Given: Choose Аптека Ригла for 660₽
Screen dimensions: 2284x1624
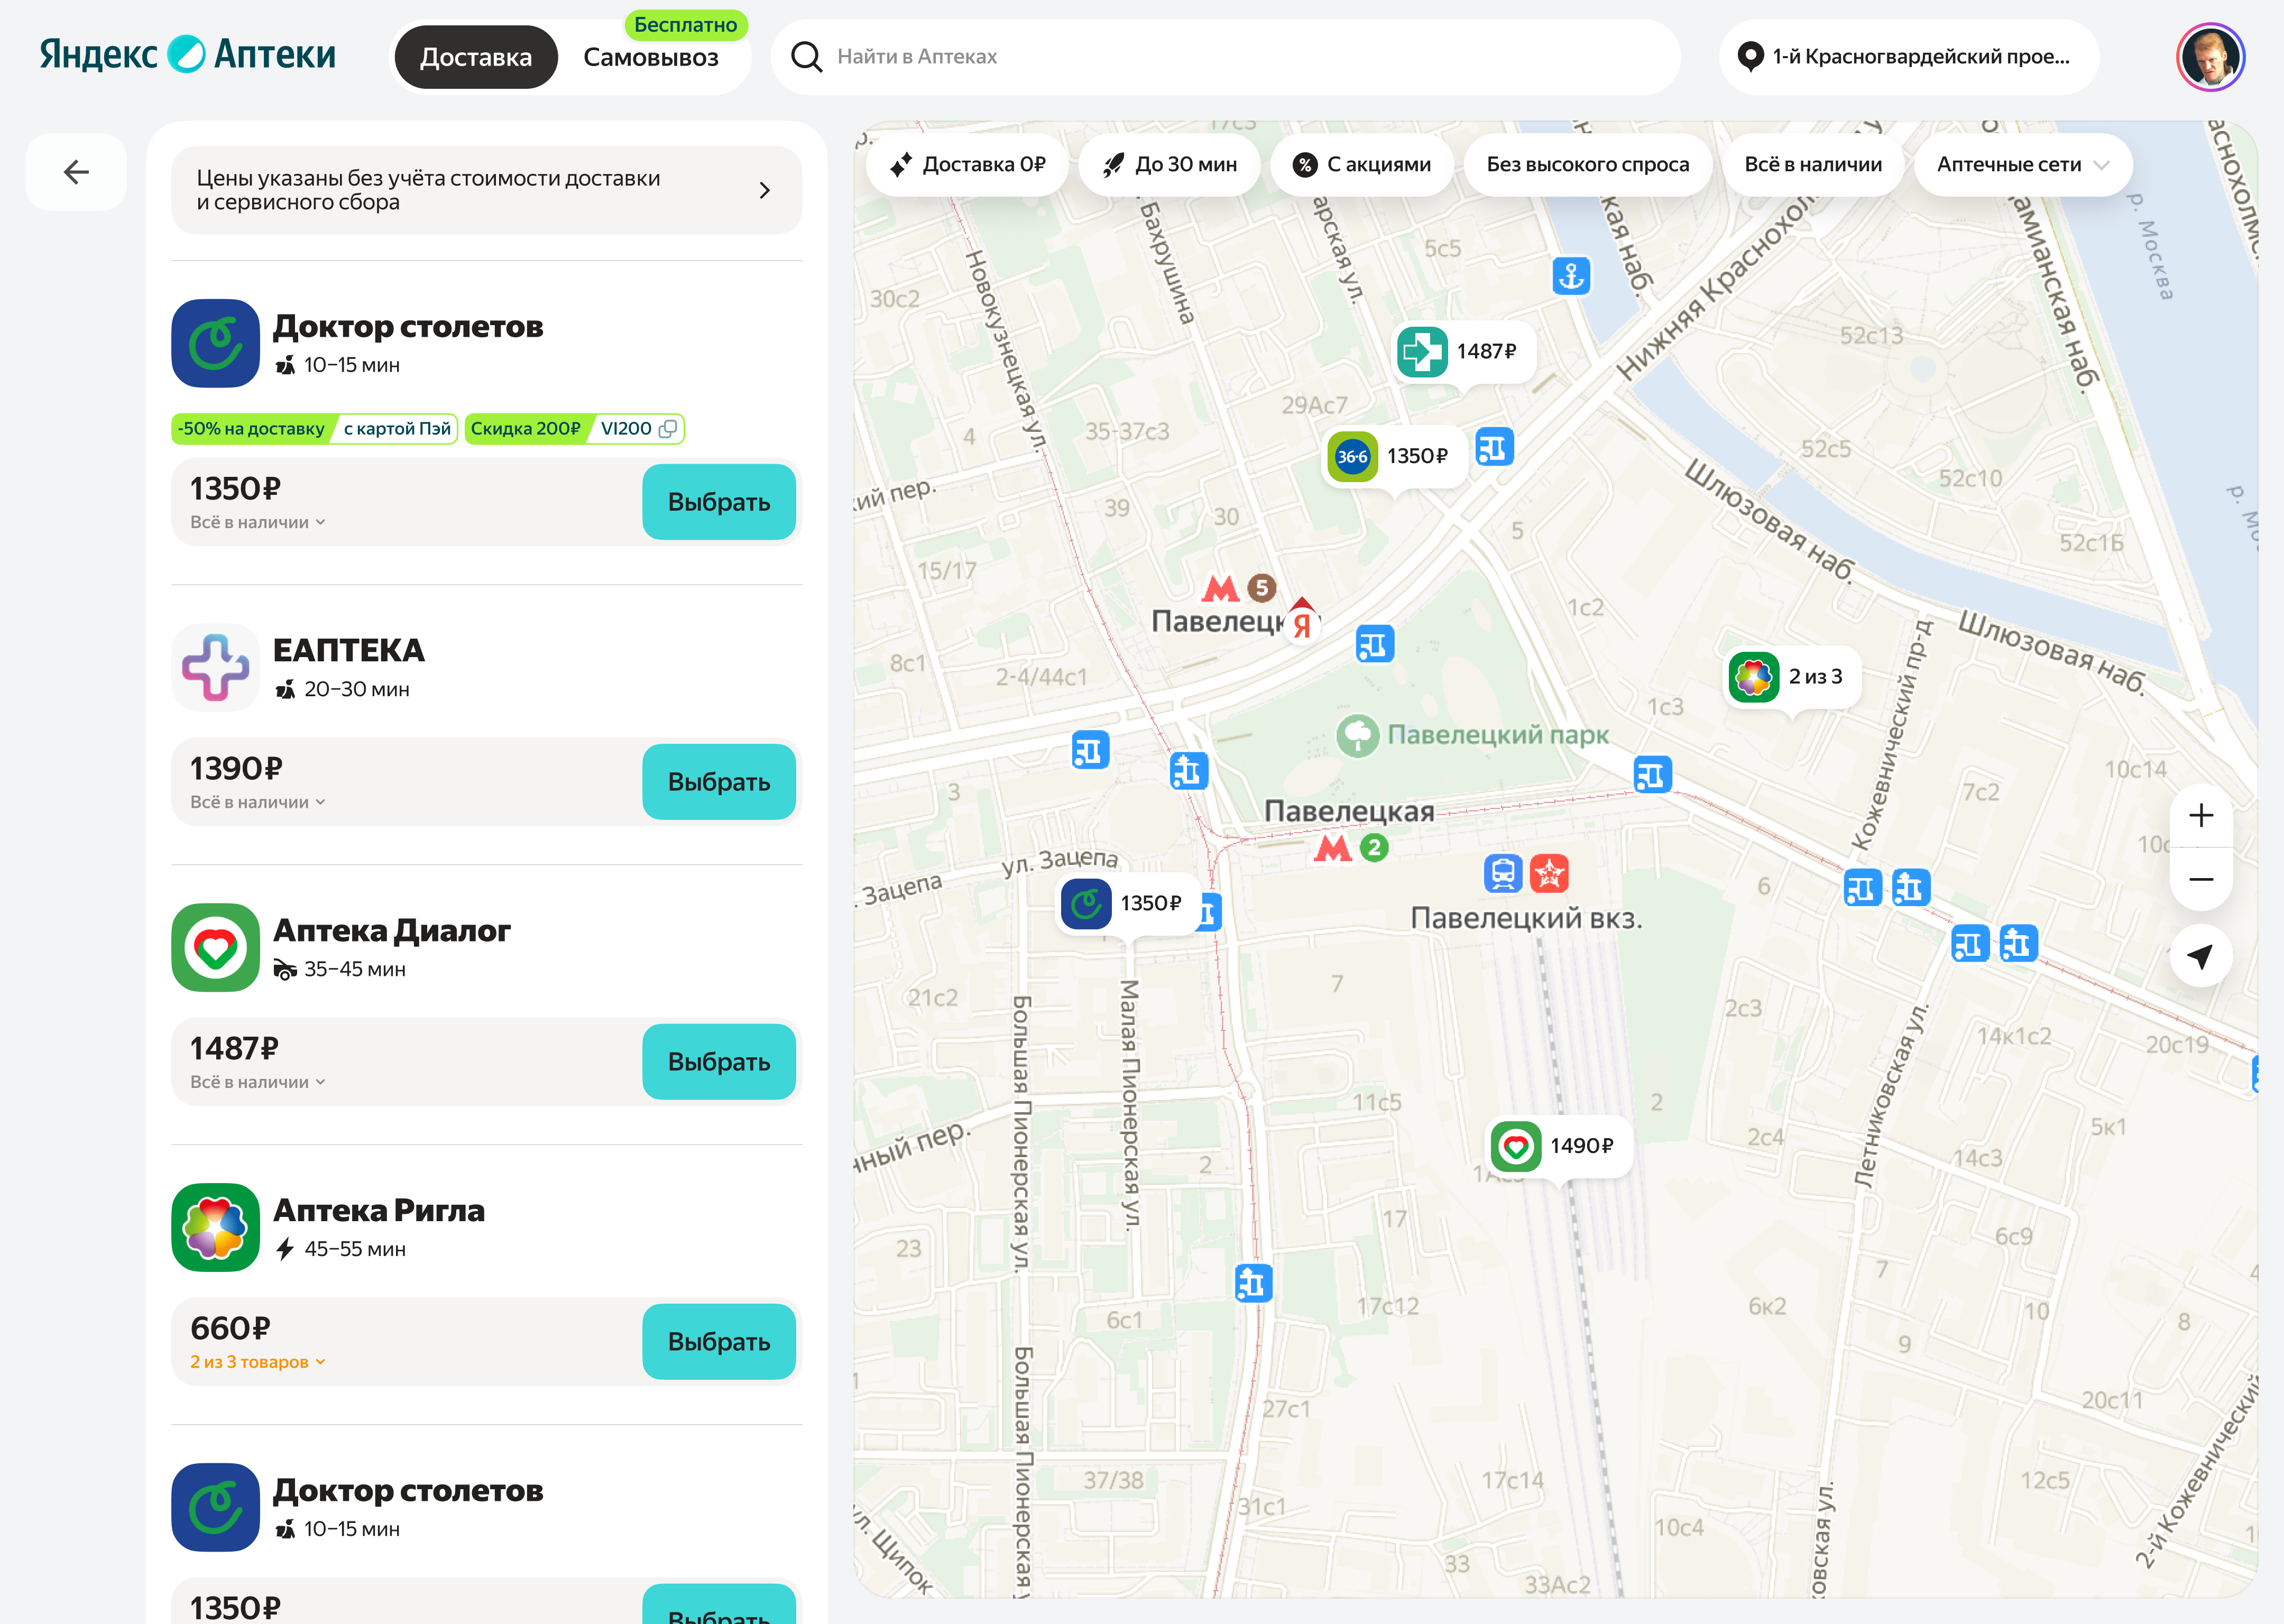Looking at the screenshot, I should pos(719,1342).
